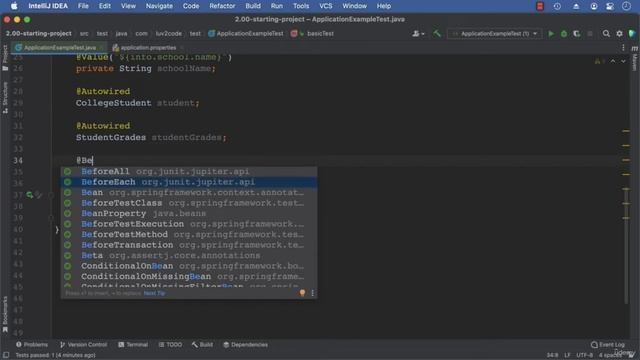
Task: Select BeanProperty java.beans suggestion
Action: click(189, 213)
